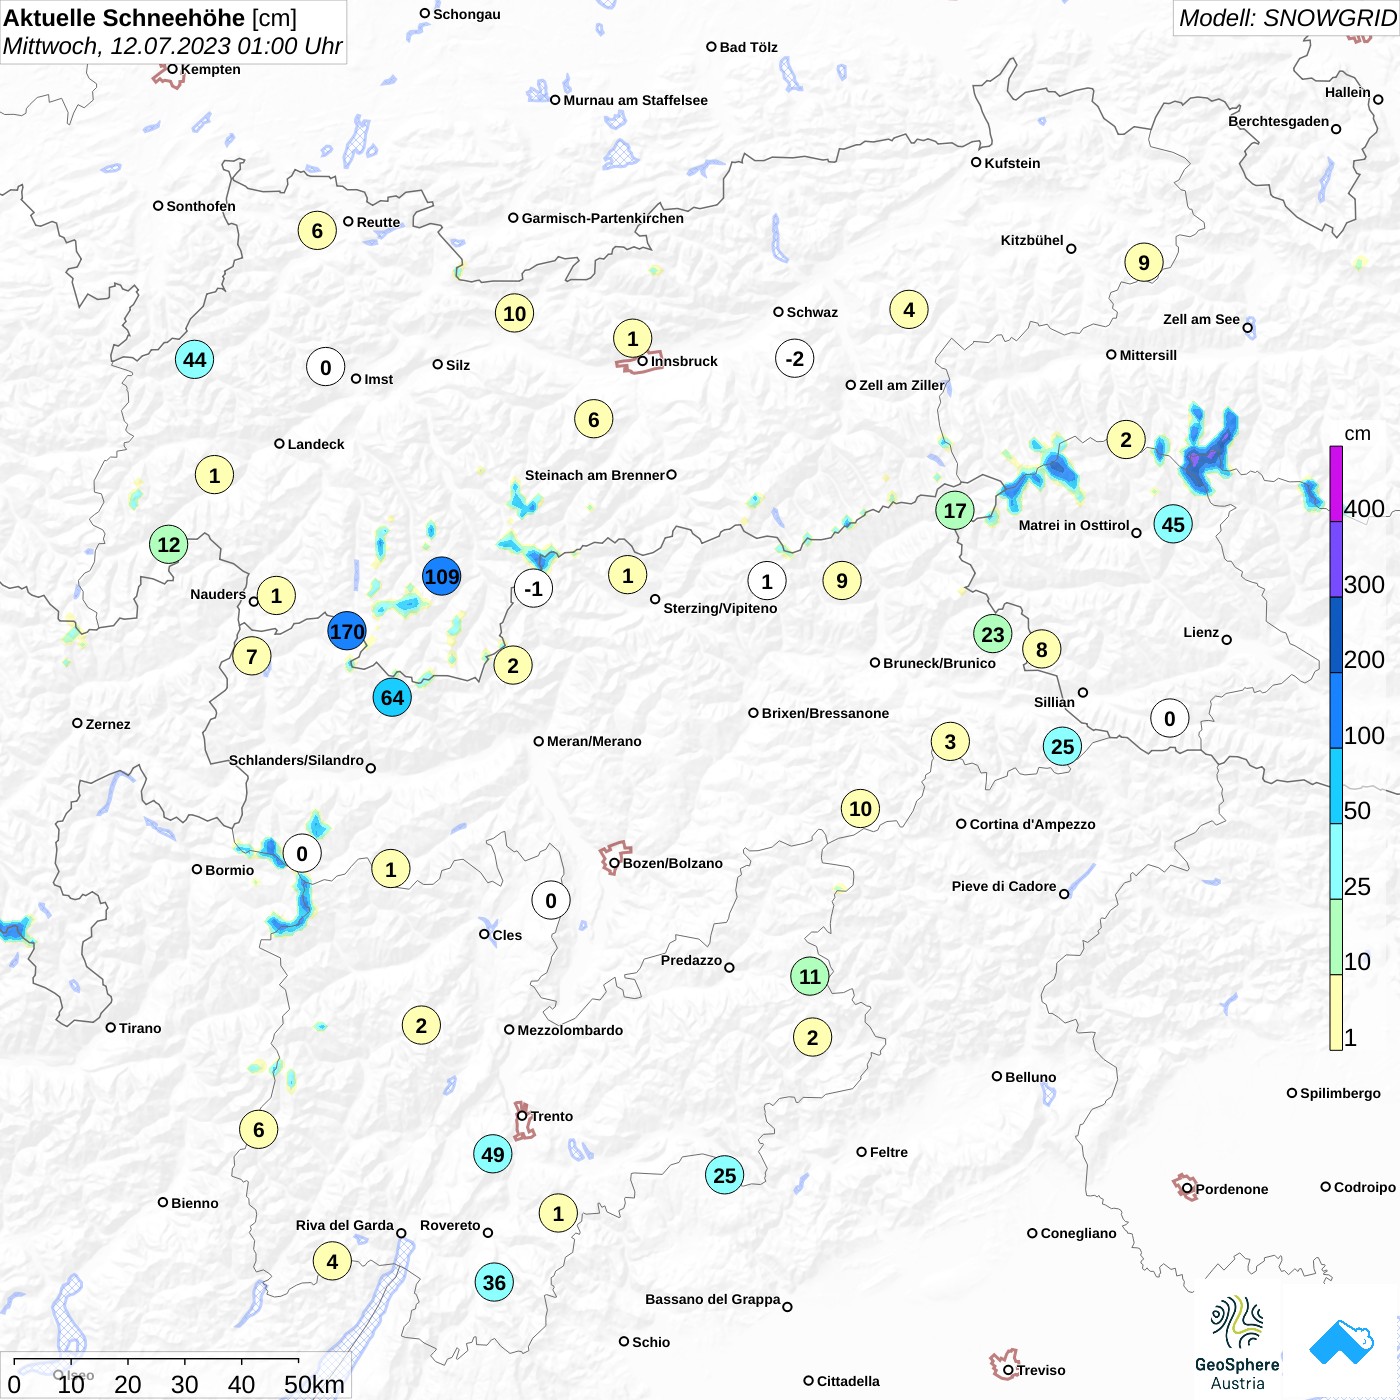The image size is (1400, 1400).
Task: Click the Kitzbühel city label
Action: click(x=1032, y=240)
